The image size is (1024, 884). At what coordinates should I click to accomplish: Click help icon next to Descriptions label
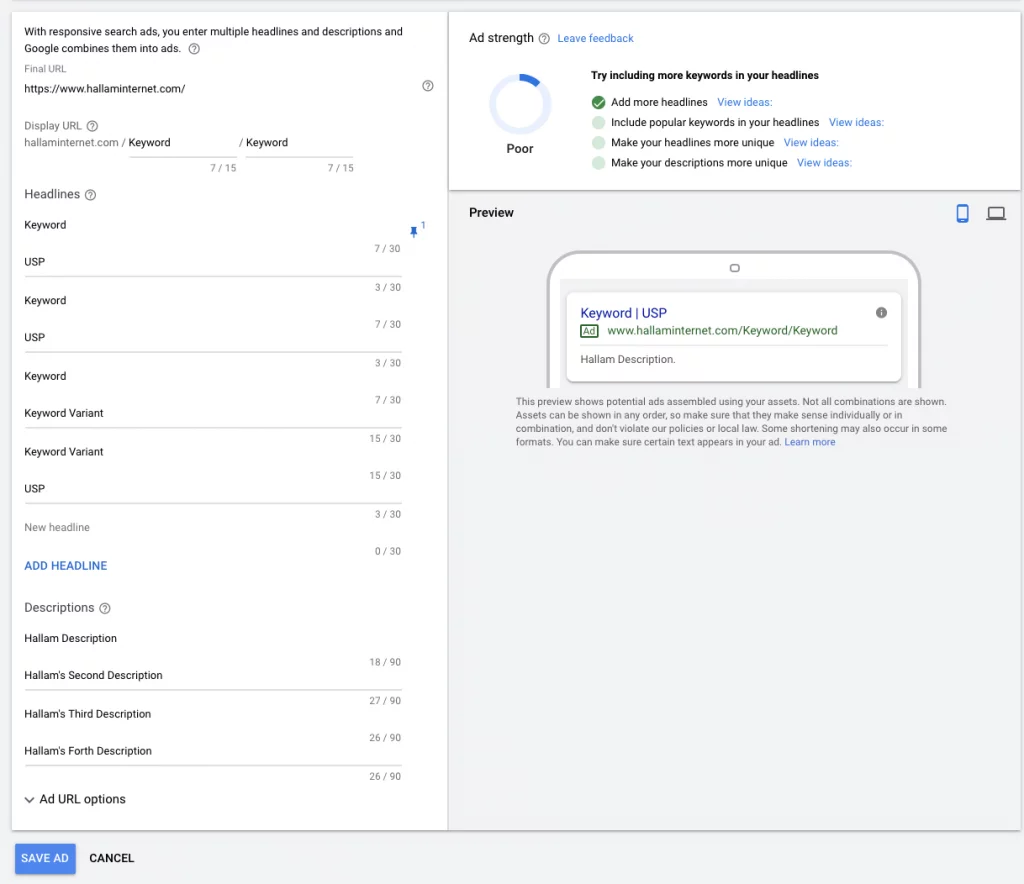point(105,608)
